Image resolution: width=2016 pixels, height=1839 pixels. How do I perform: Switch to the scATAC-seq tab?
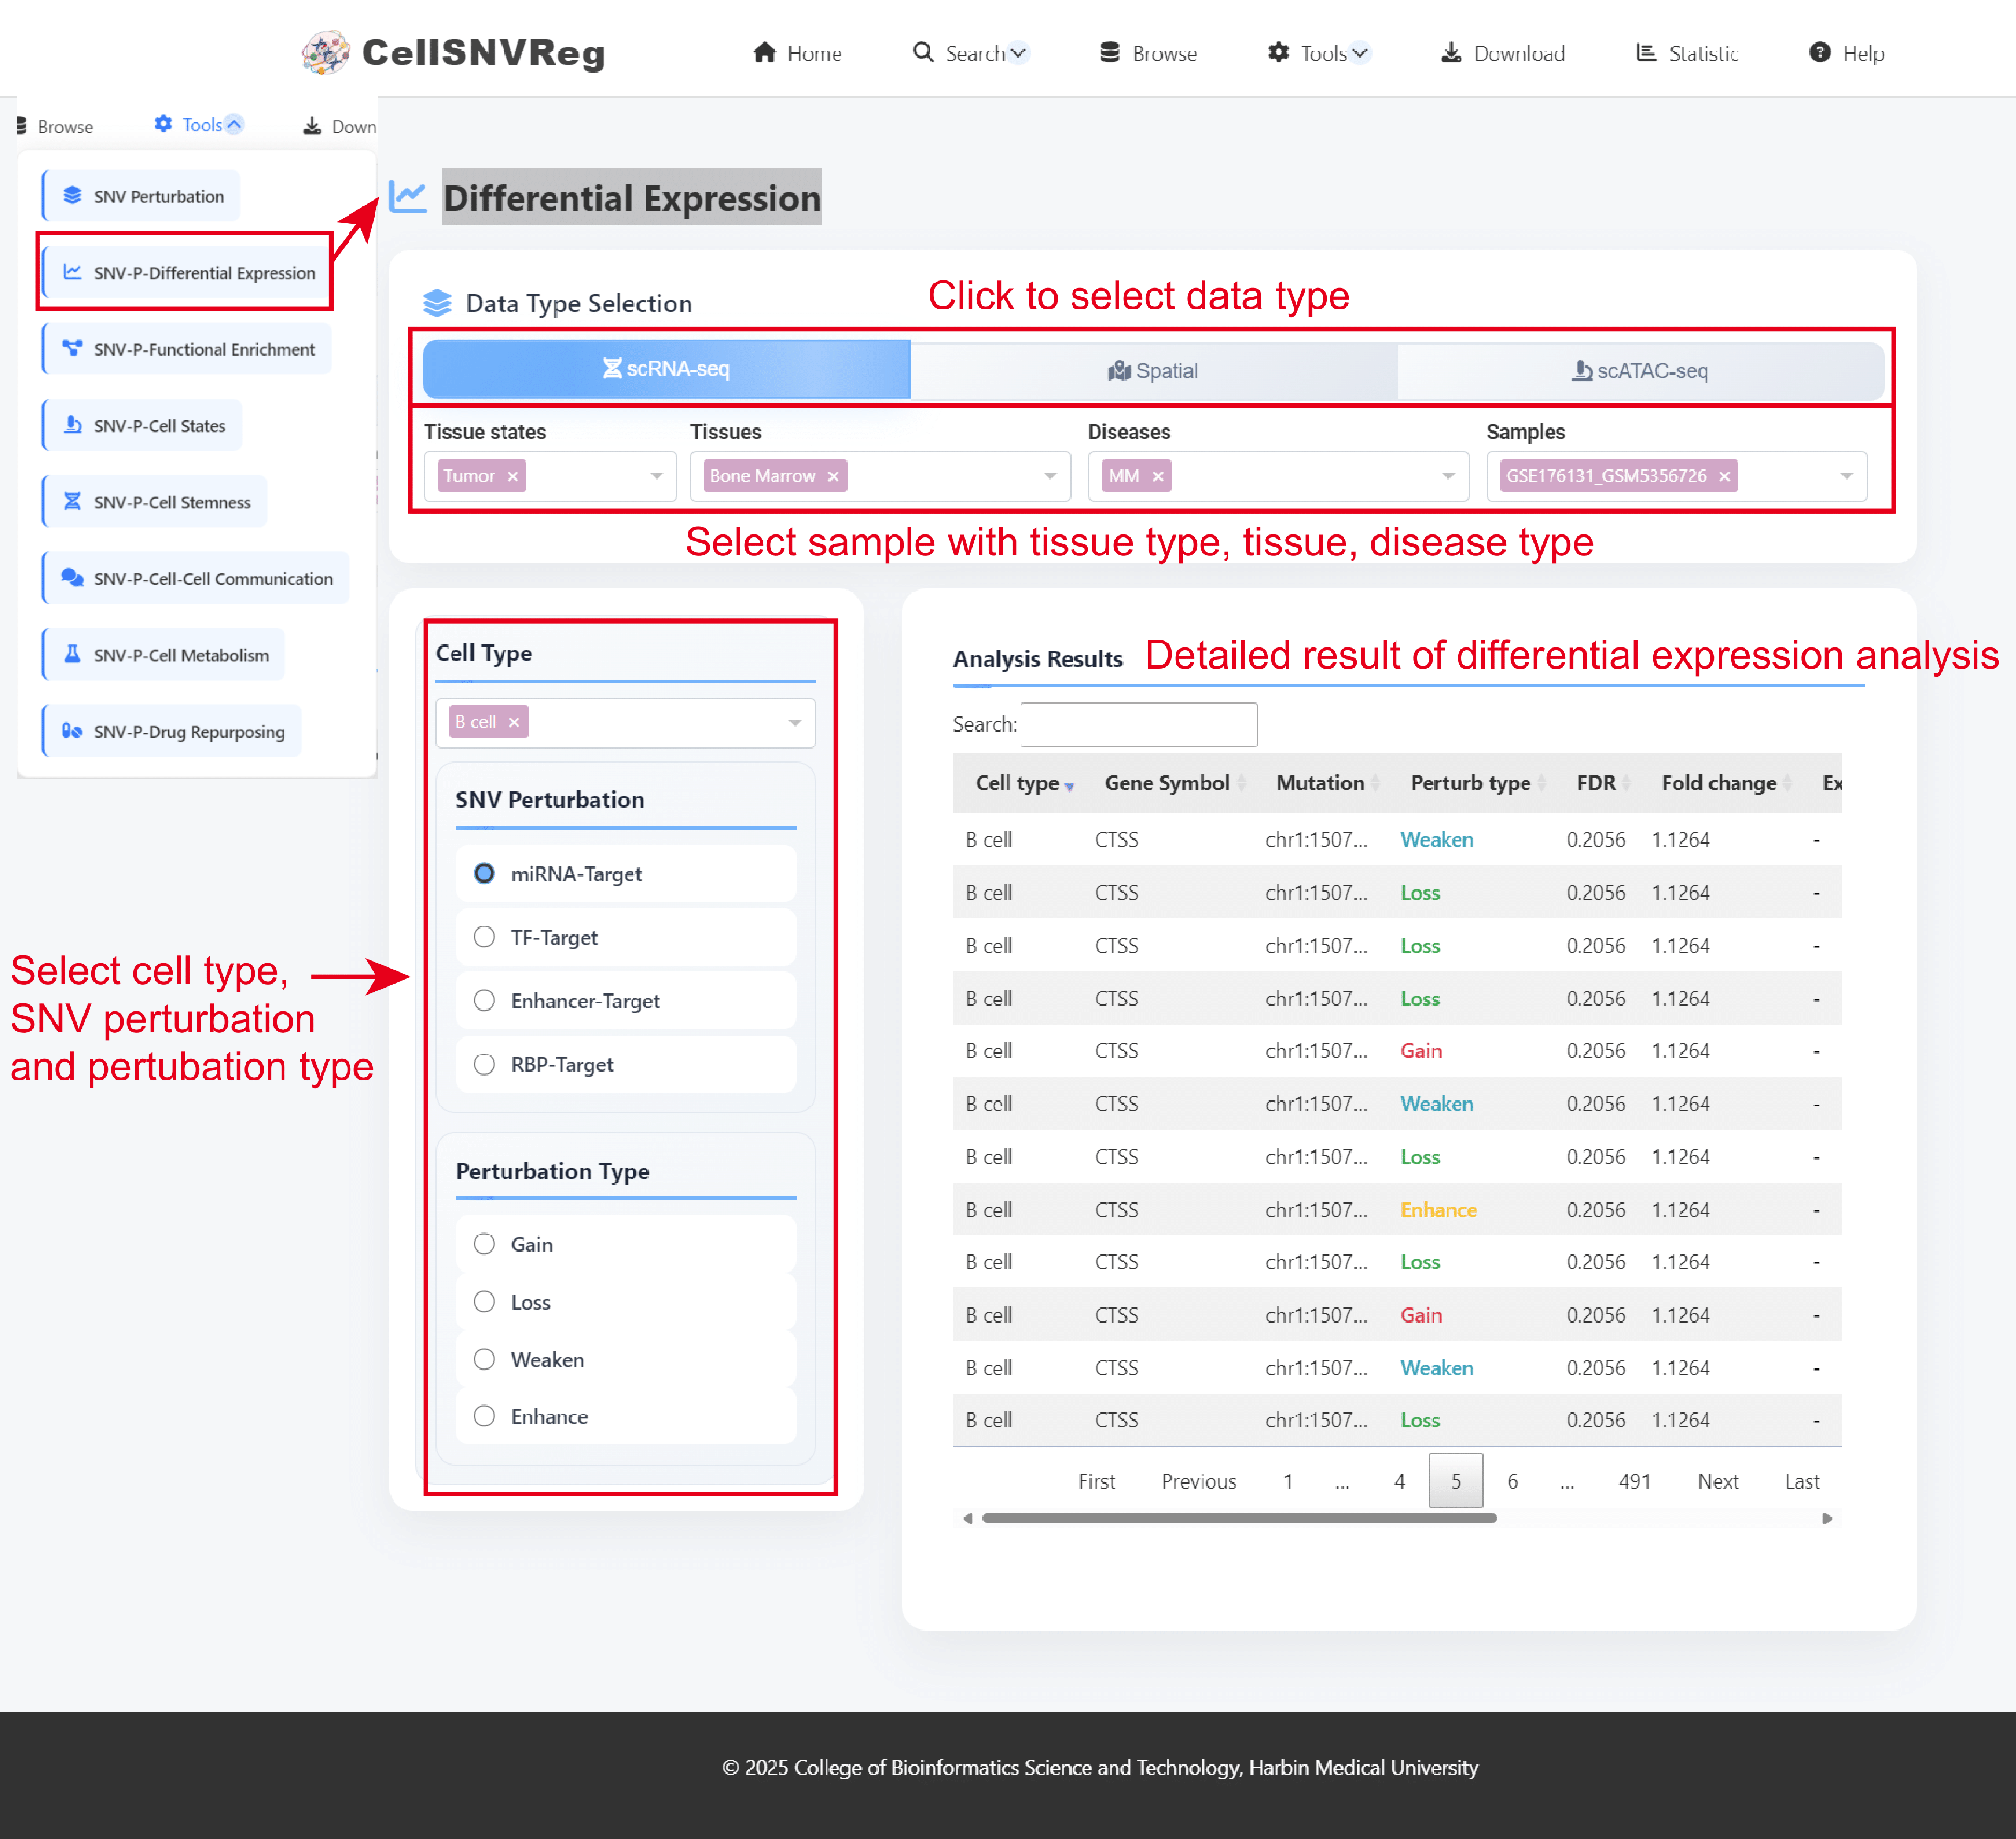coord(1640,371)
